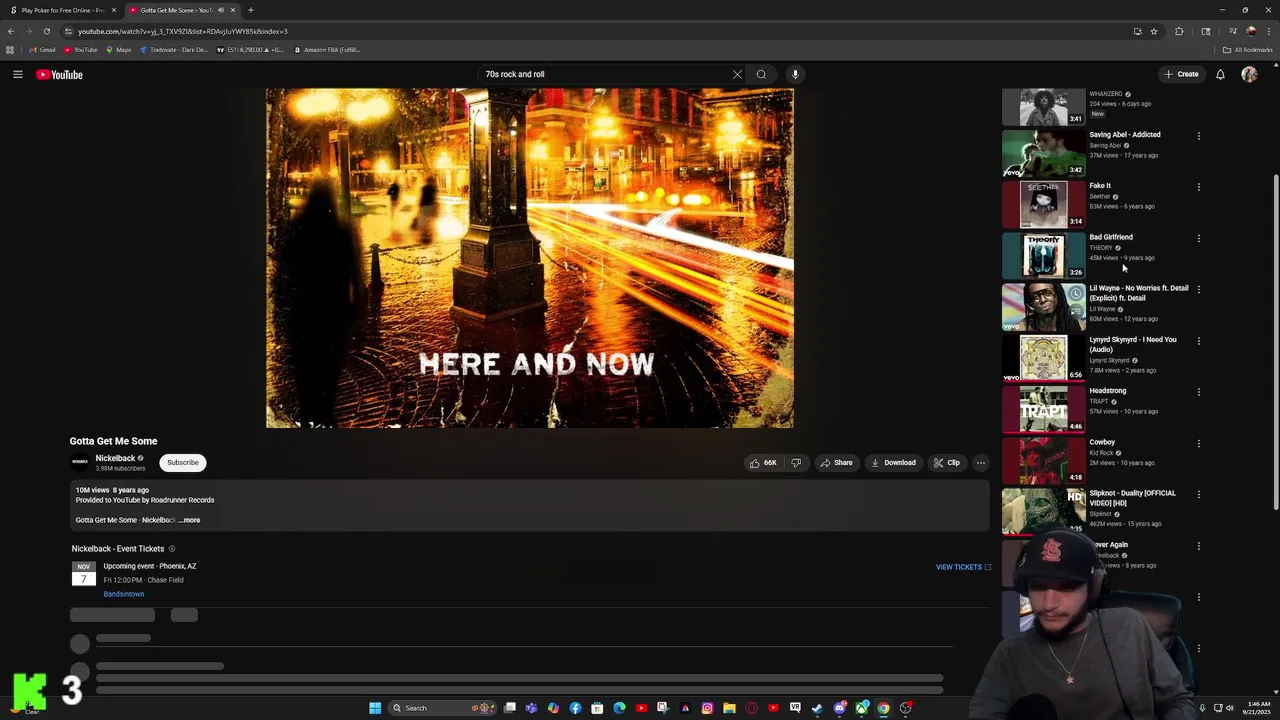Click the Windows taskbar Search box
The image size is (1280, 720).
tap(443, 708)
